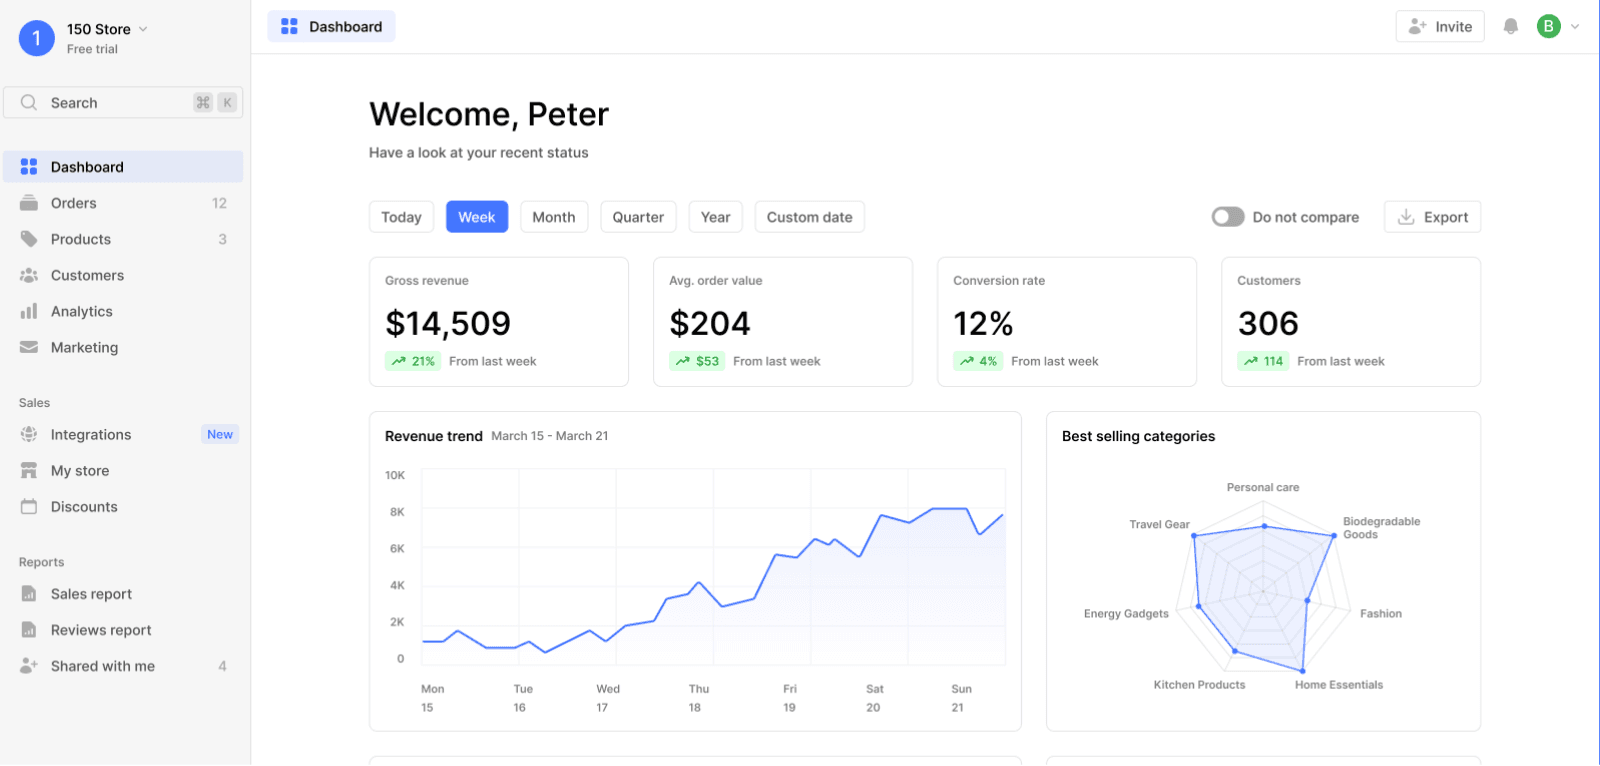Click the Products tag icon

point(29,239)
